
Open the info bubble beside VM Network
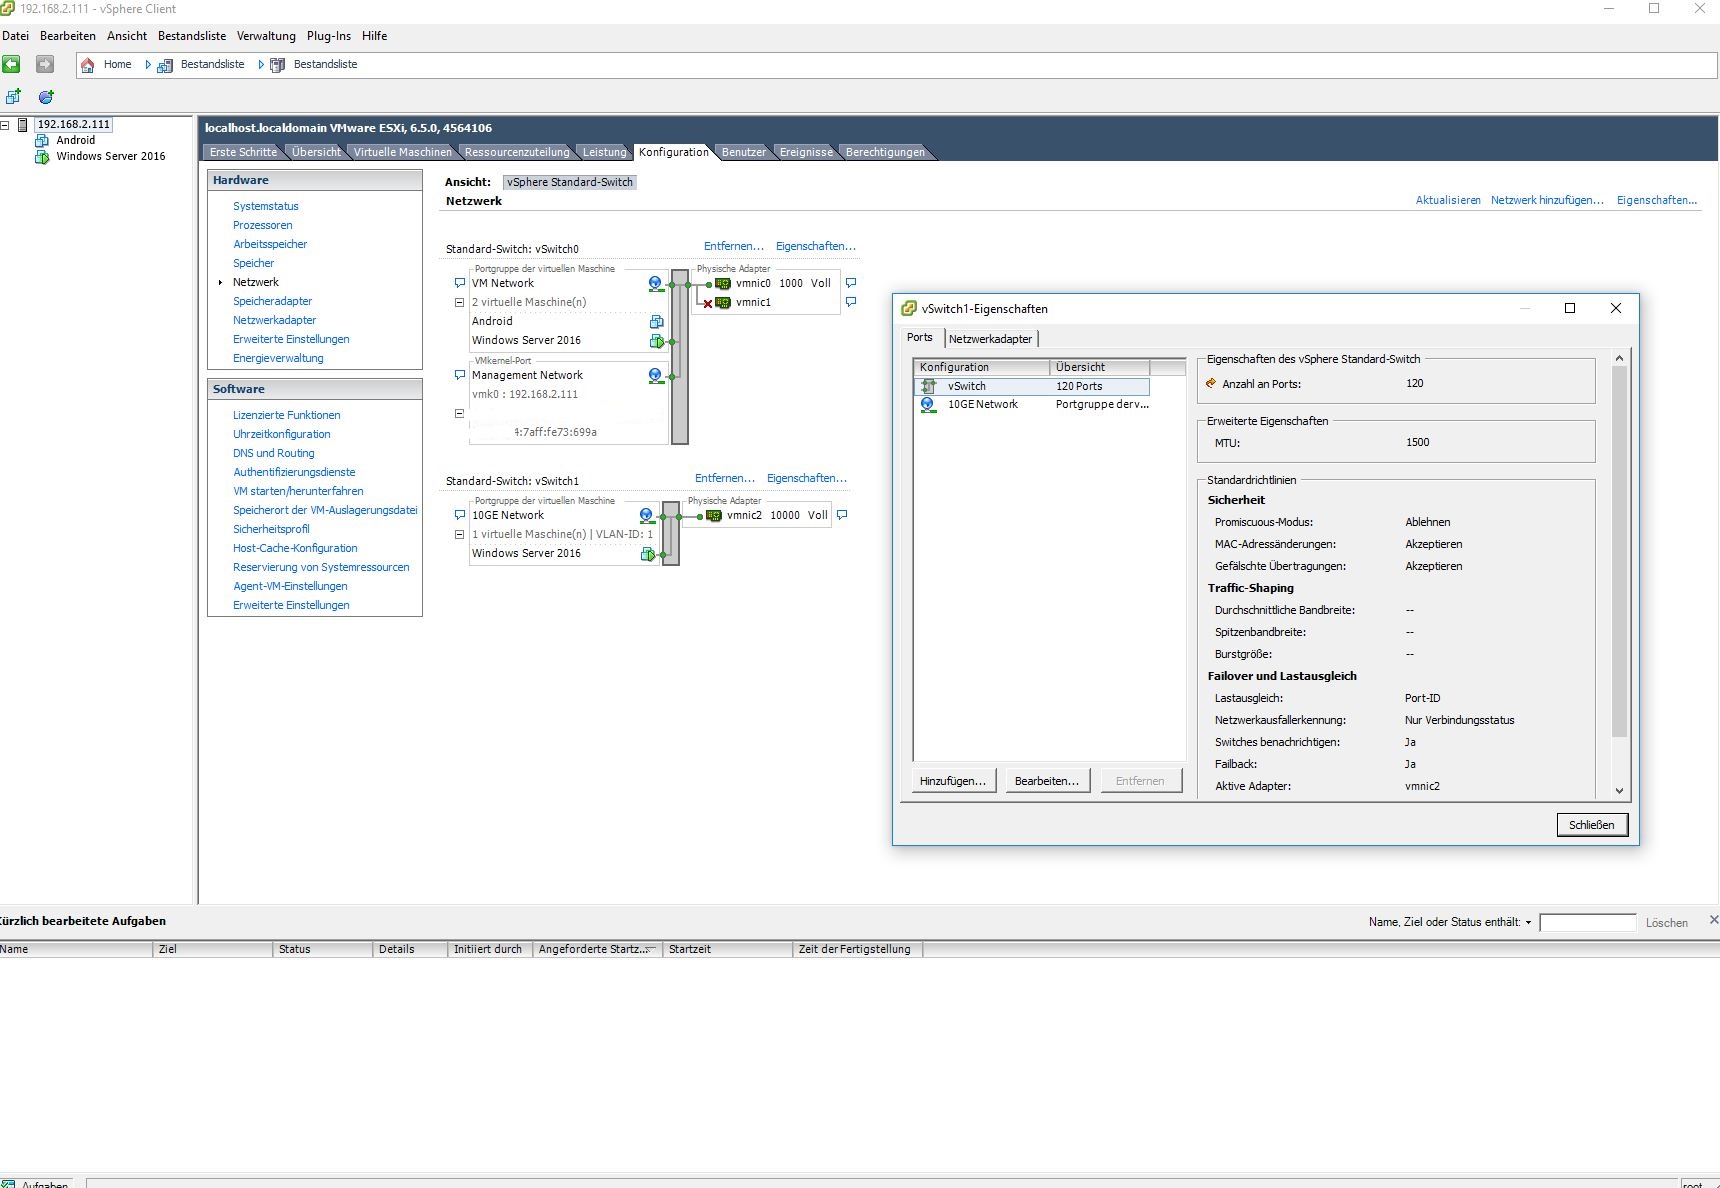[460, 283]
